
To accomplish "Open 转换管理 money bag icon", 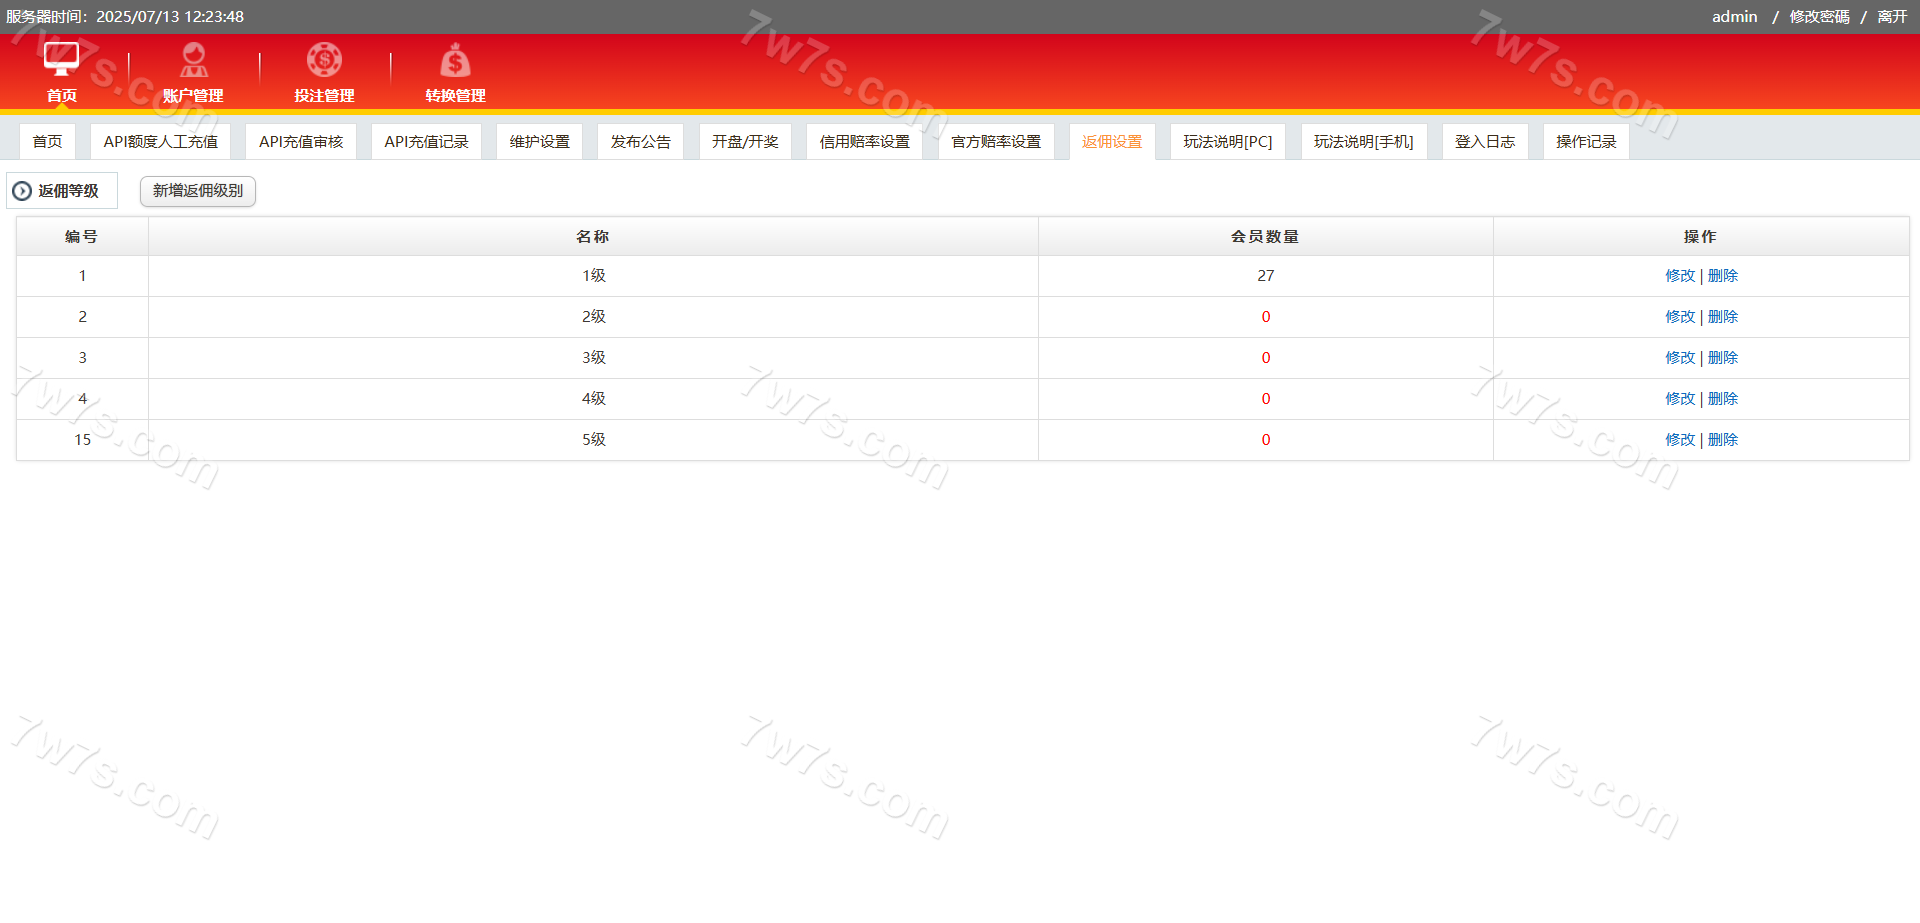I will [455, 61].
